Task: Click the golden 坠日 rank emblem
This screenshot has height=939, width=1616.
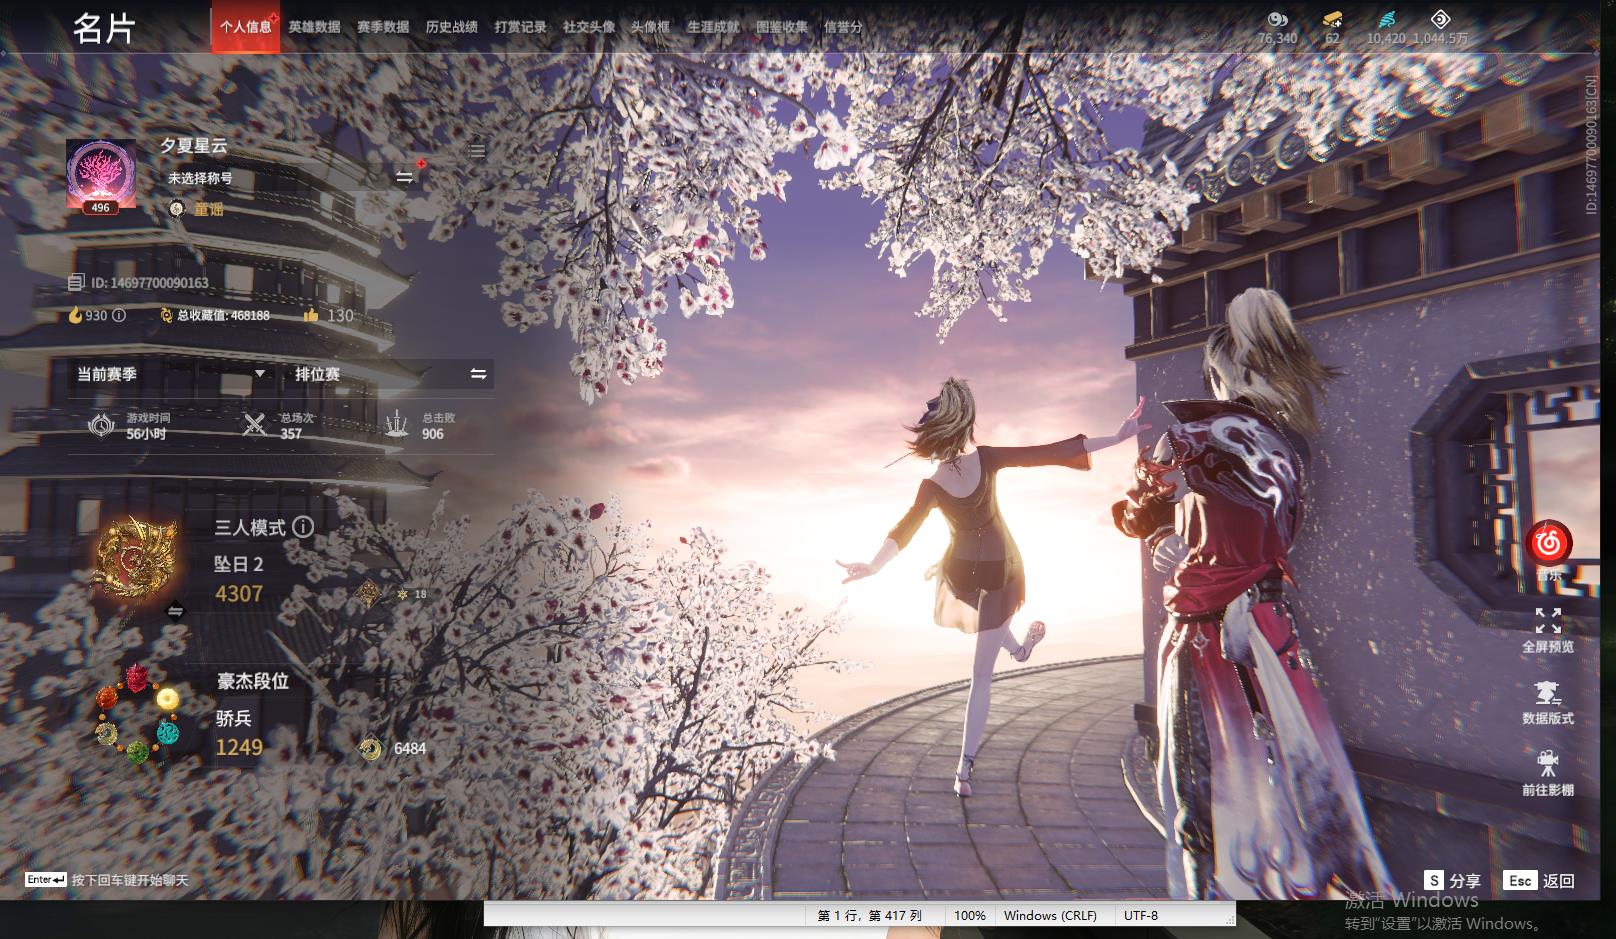Action: pos(136,556)
